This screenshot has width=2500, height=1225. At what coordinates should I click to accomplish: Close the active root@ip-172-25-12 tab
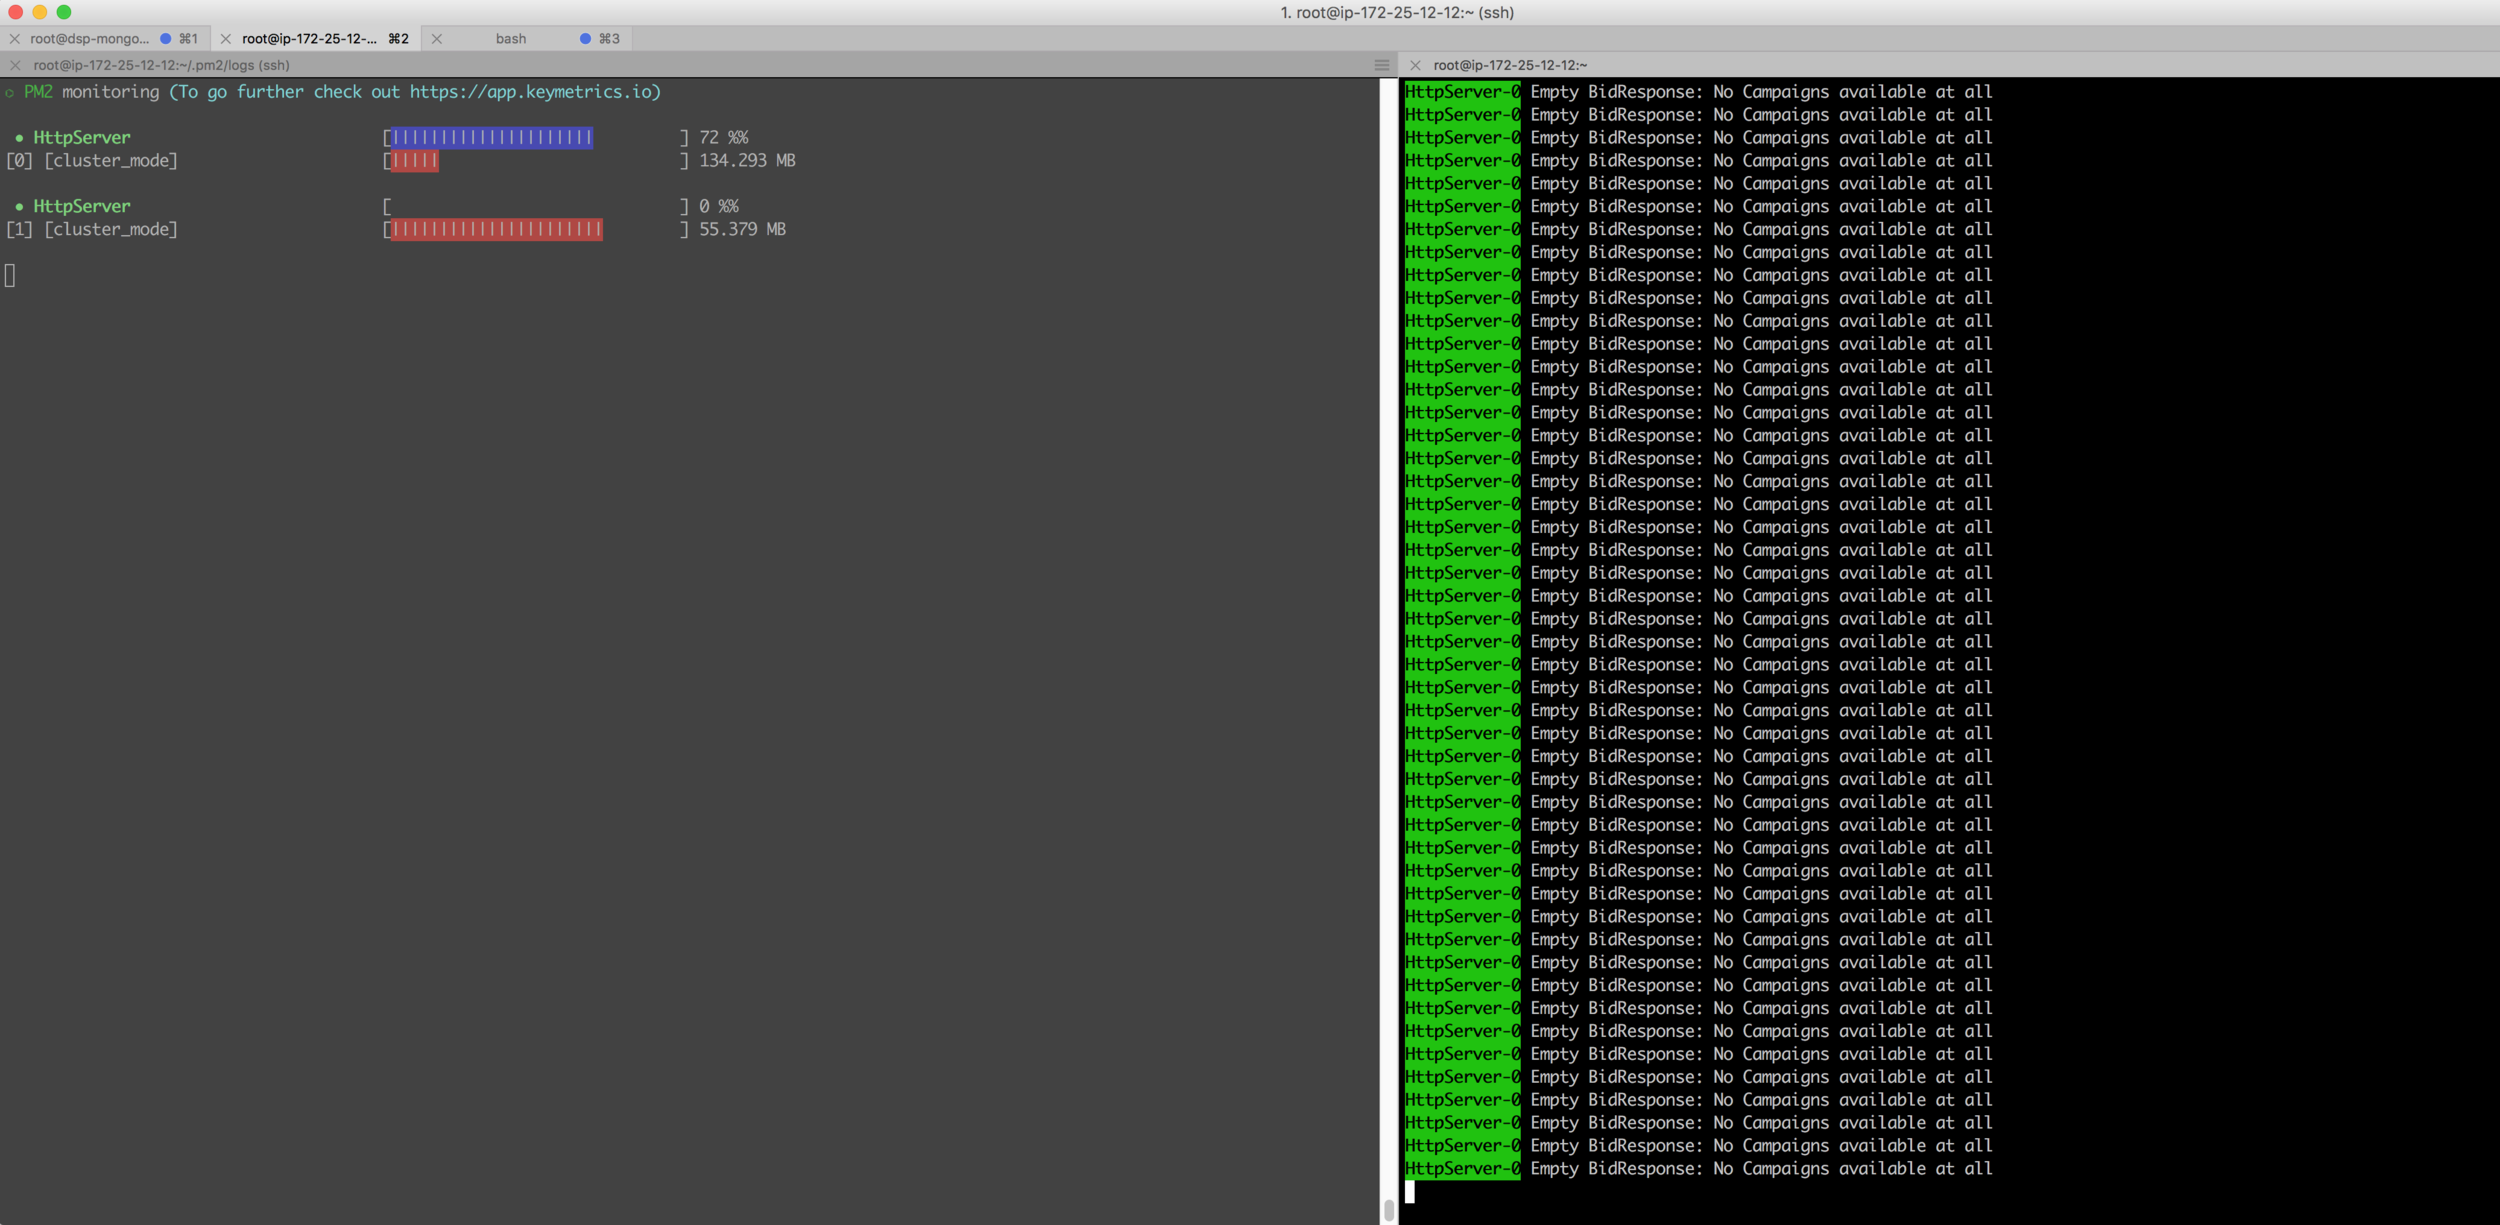(x=226, y=39)
